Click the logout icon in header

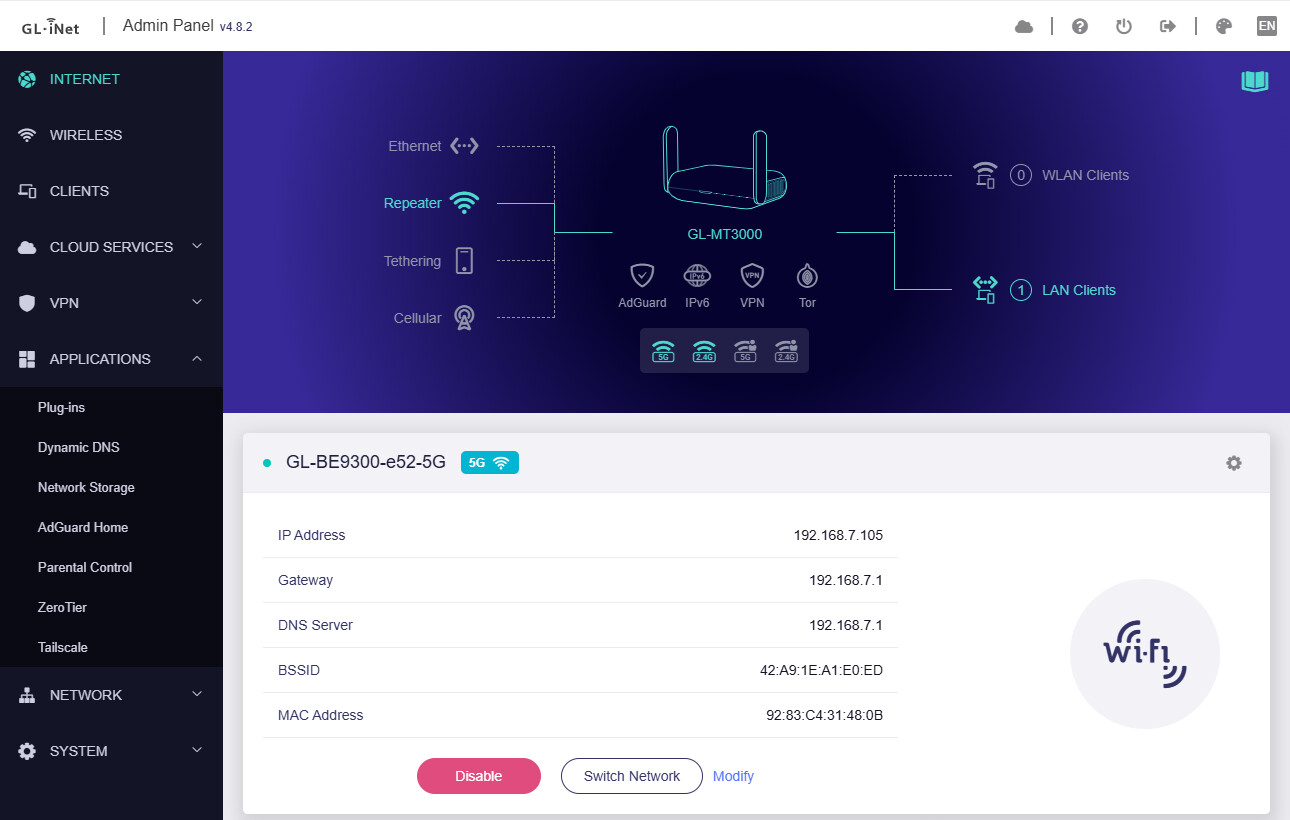pyautogui.click(x=1167, y=26)
